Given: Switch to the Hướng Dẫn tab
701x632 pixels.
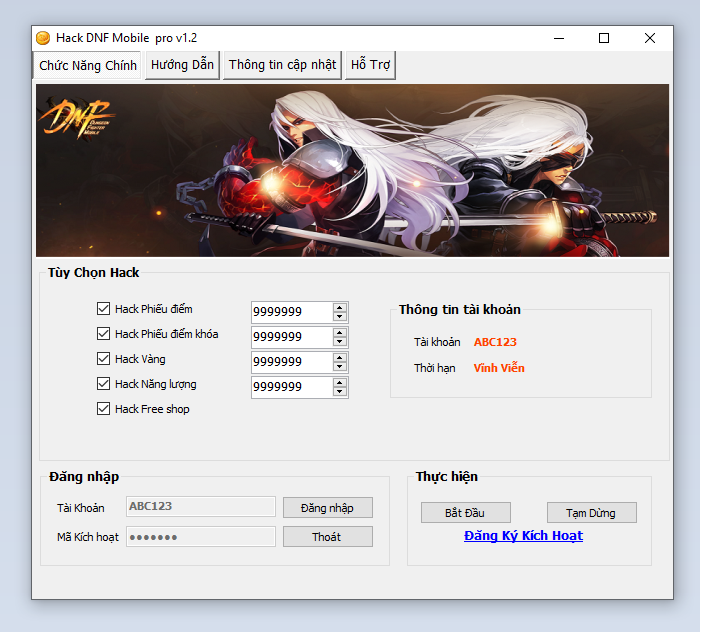Looking at the screenshot, I should (182, 65).
